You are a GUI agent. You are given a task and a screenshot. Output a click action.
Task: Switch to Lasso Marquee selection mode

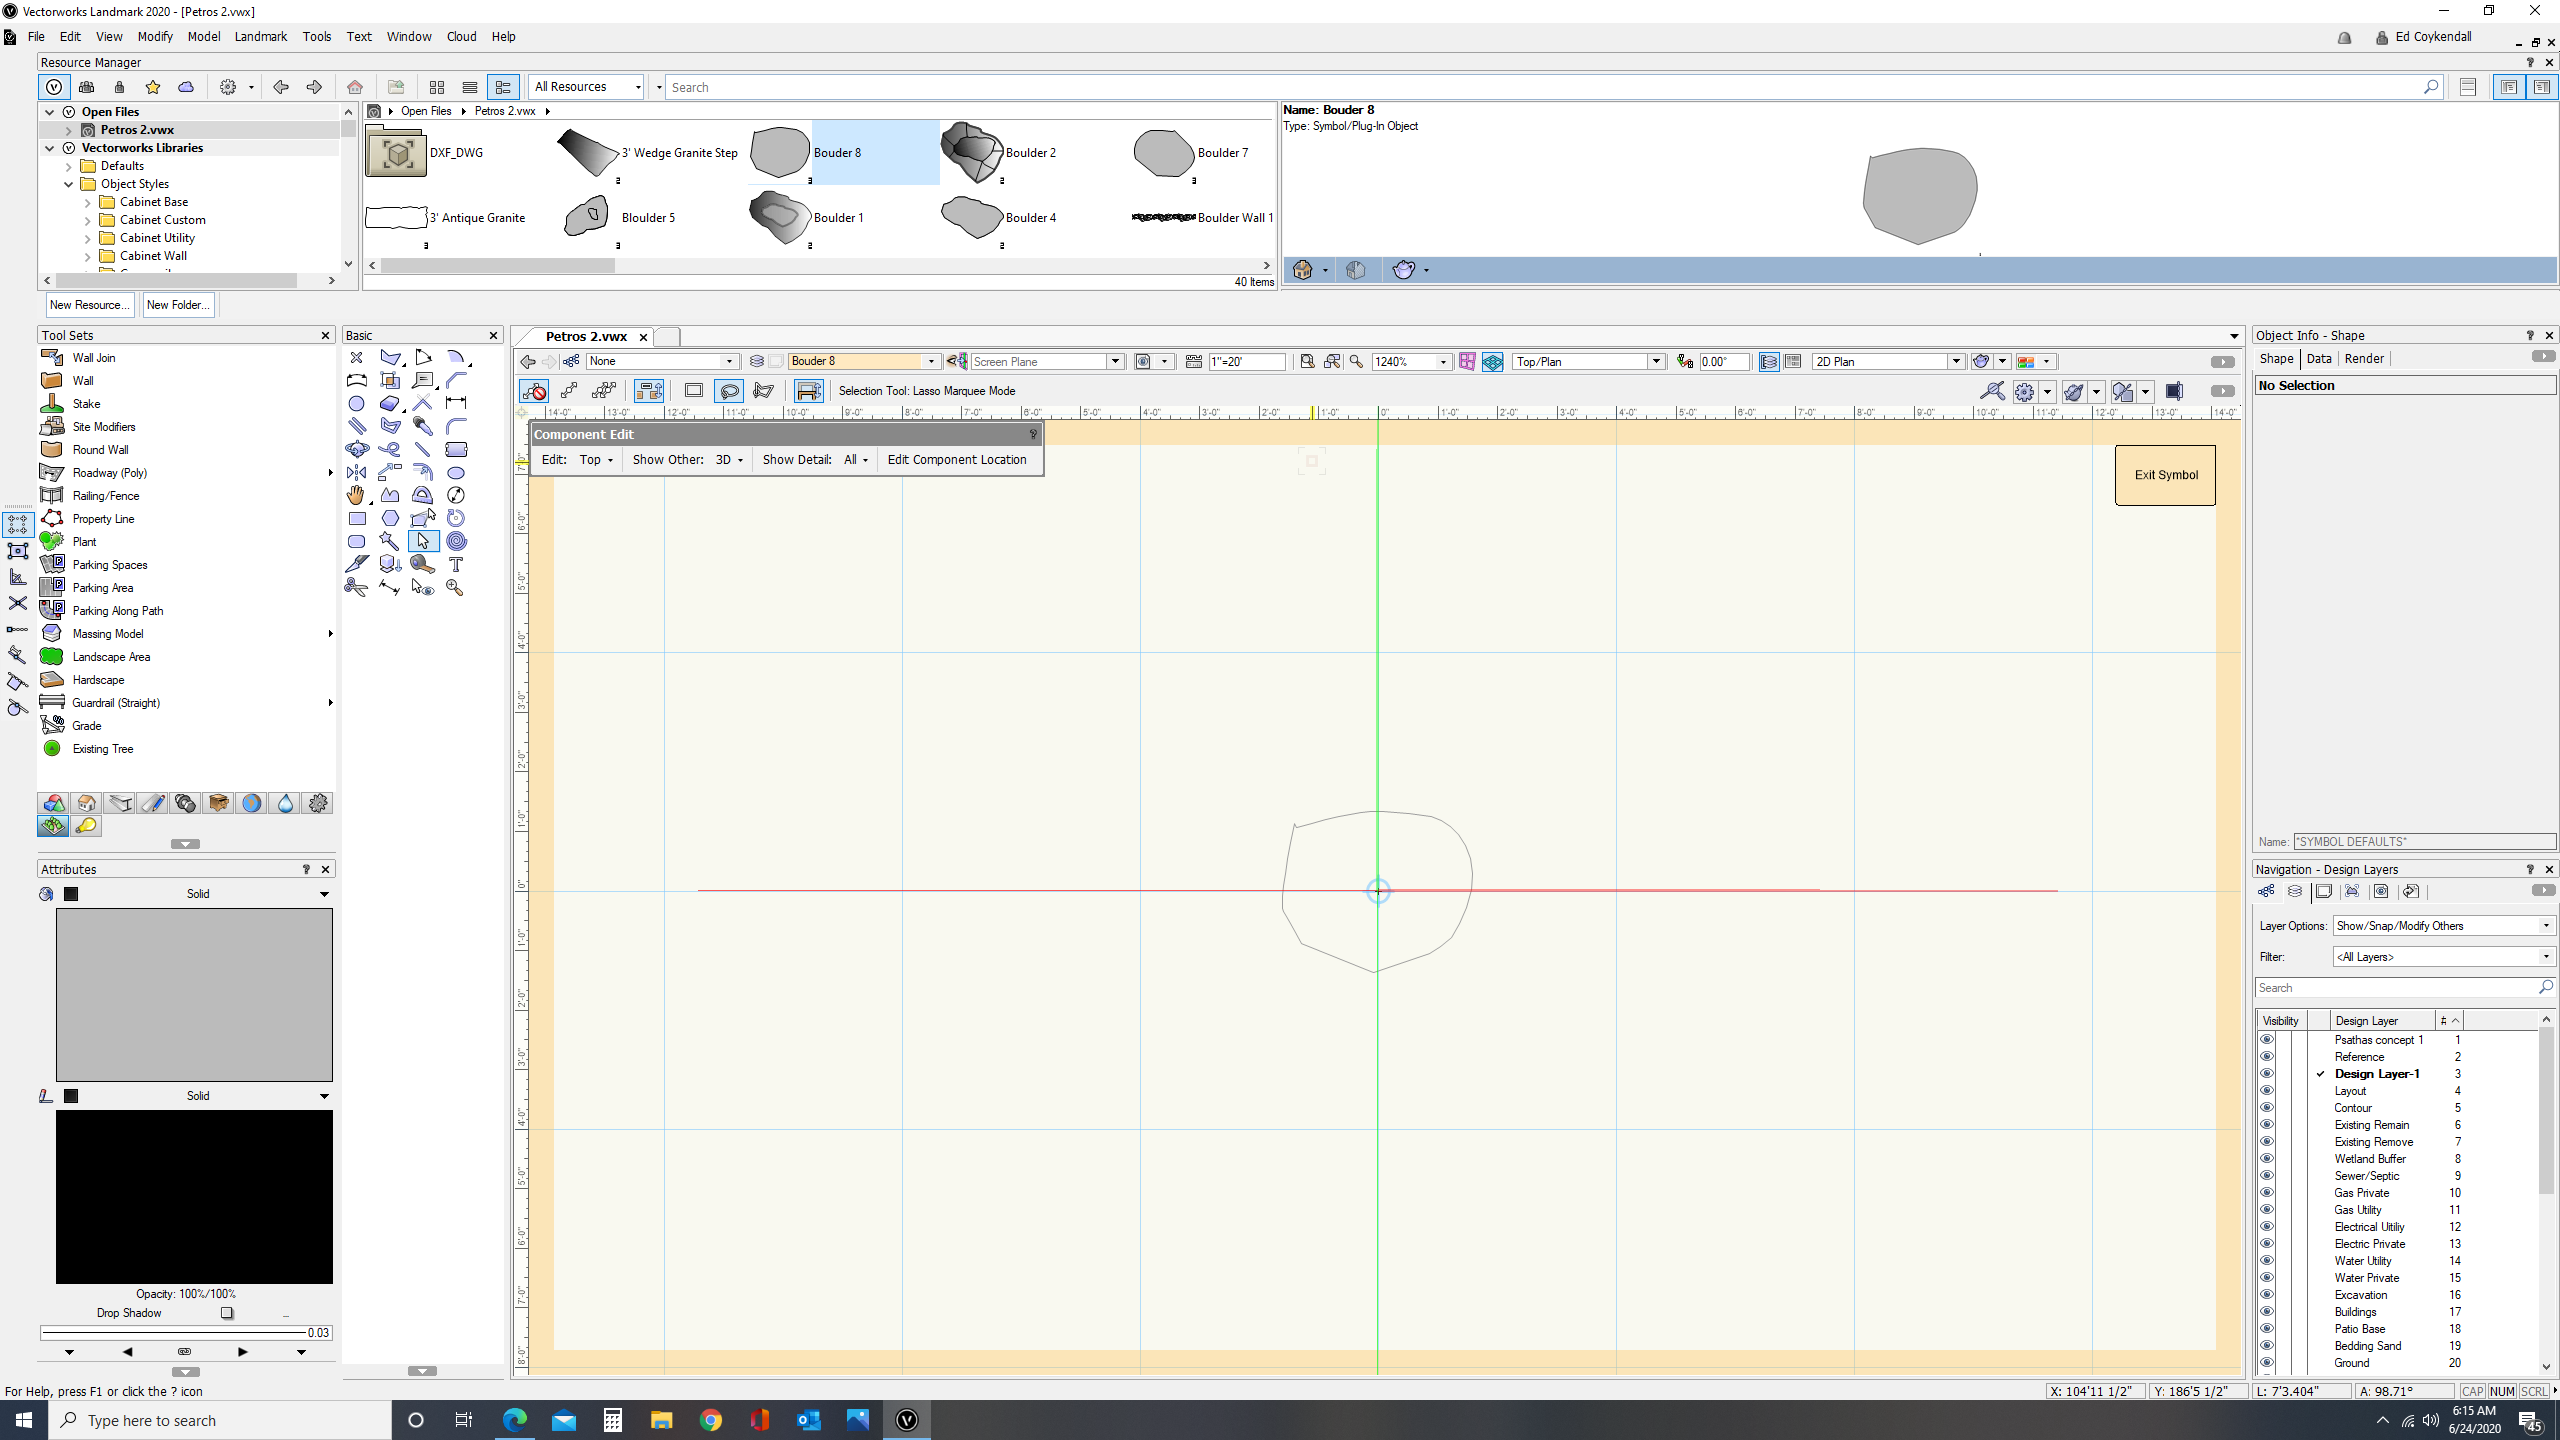tap(729, 391)
